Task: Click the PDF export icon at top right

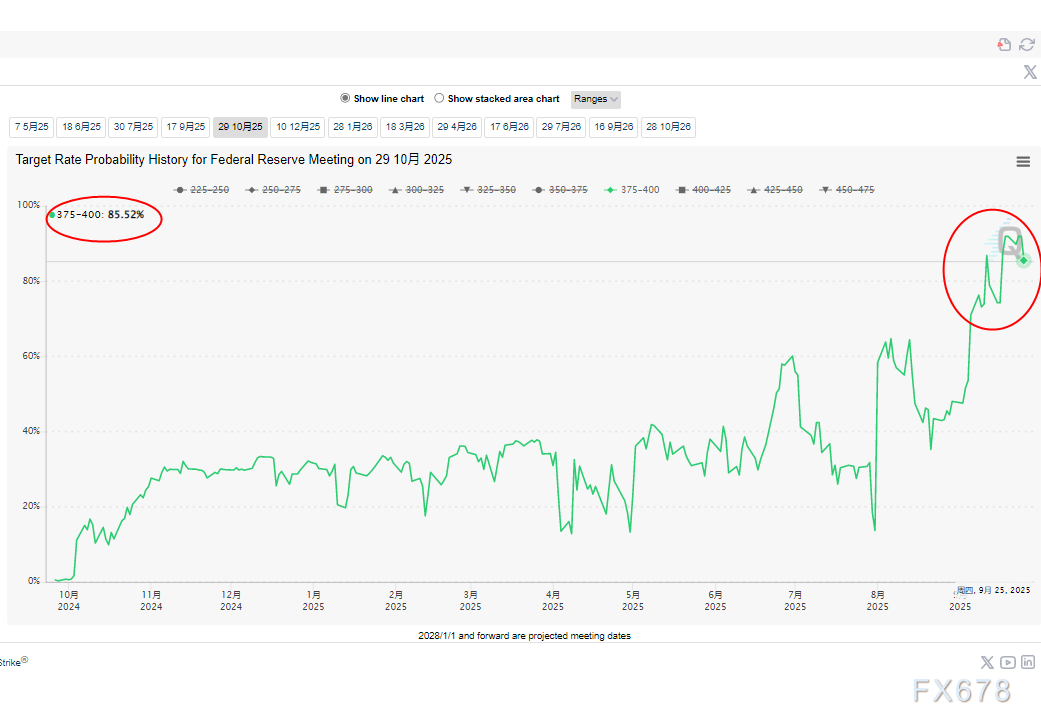Action: click(1004, 44)
